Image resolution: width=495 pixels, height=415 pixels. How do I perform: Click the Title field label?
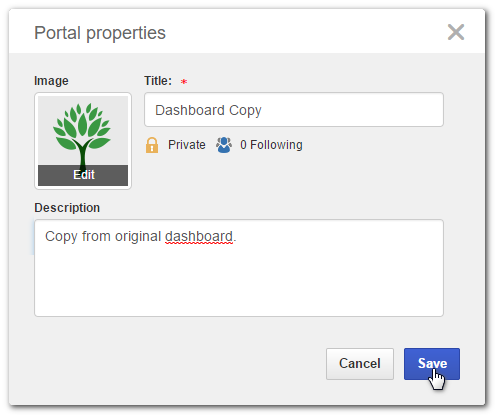tap(158, 81)
